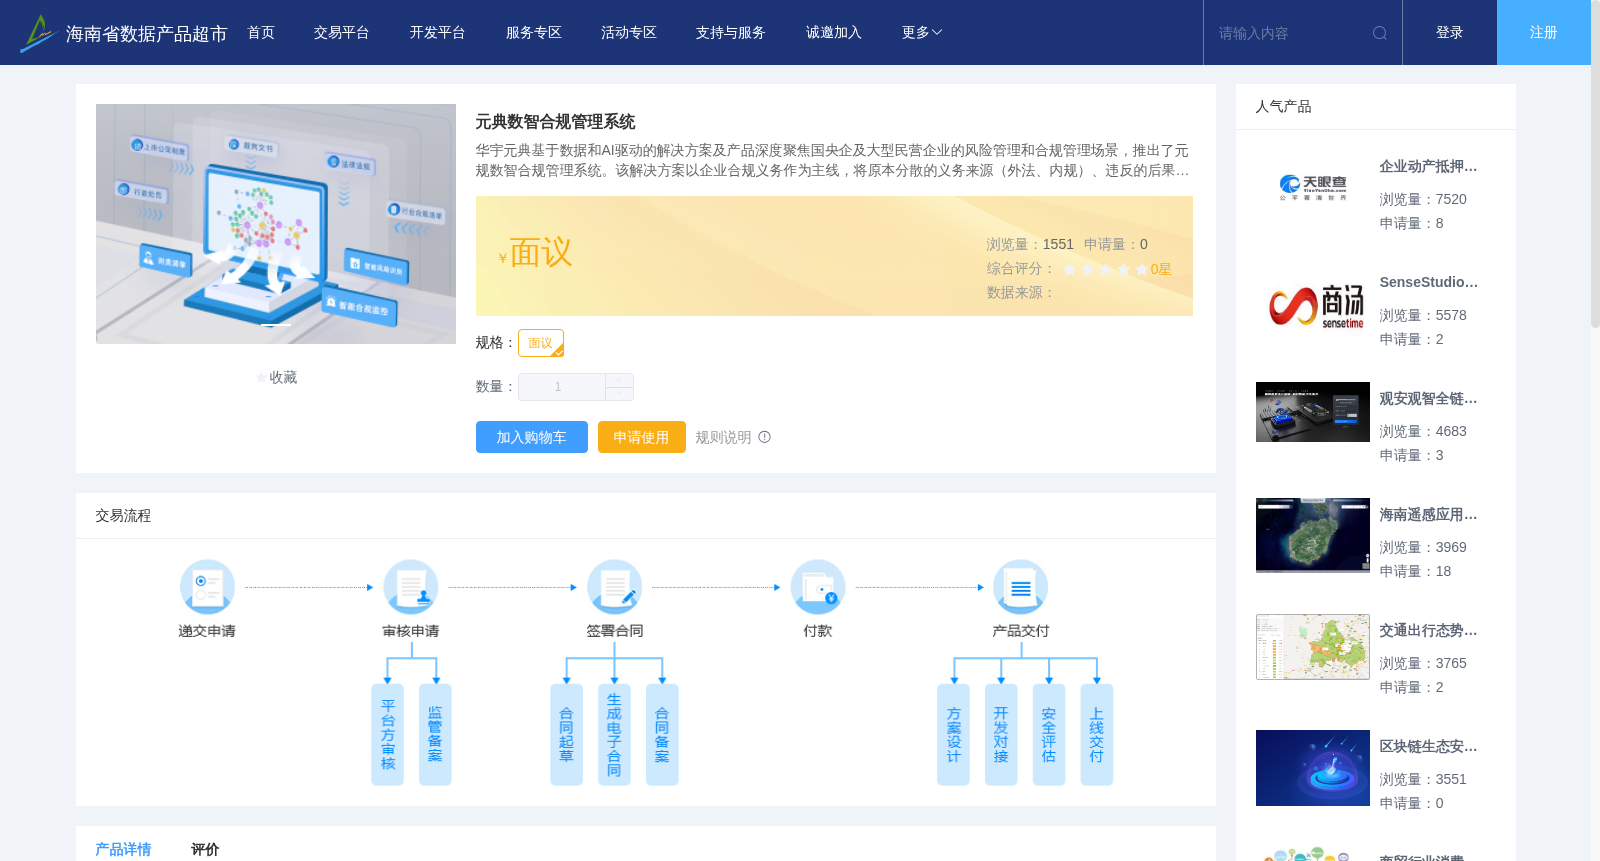Viewport: 1600px width, 861px height.
Task: Click the 观安观智全链 product title
Action: click(x=1428, y=398)
